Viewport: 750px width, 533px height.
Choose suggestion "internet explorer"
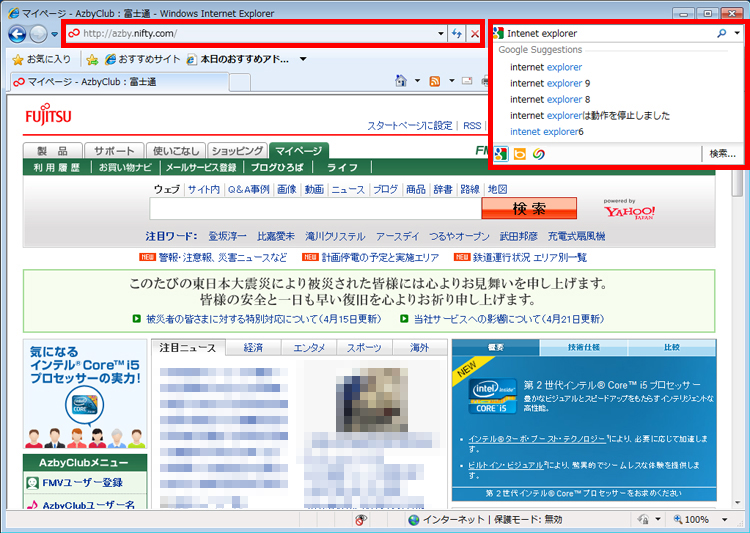546,67
